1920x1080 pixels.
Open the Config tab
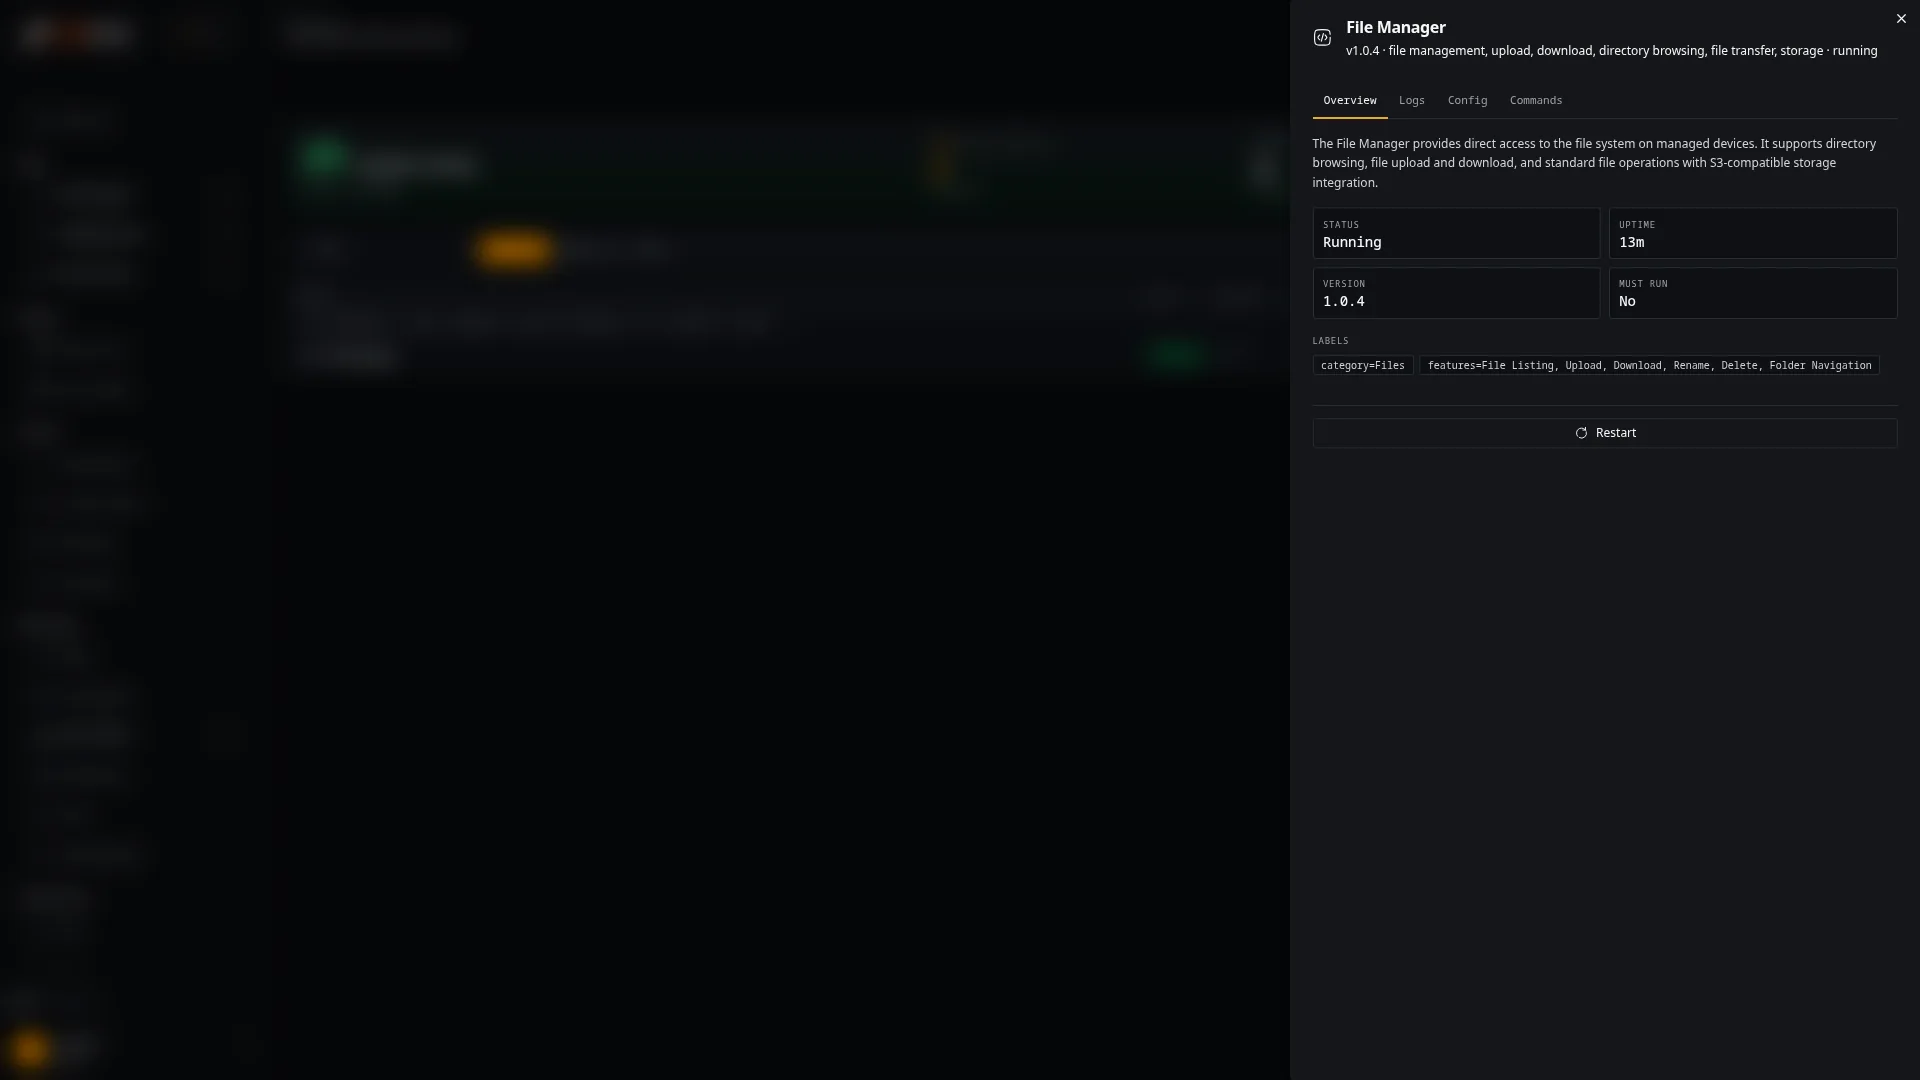1467,101
